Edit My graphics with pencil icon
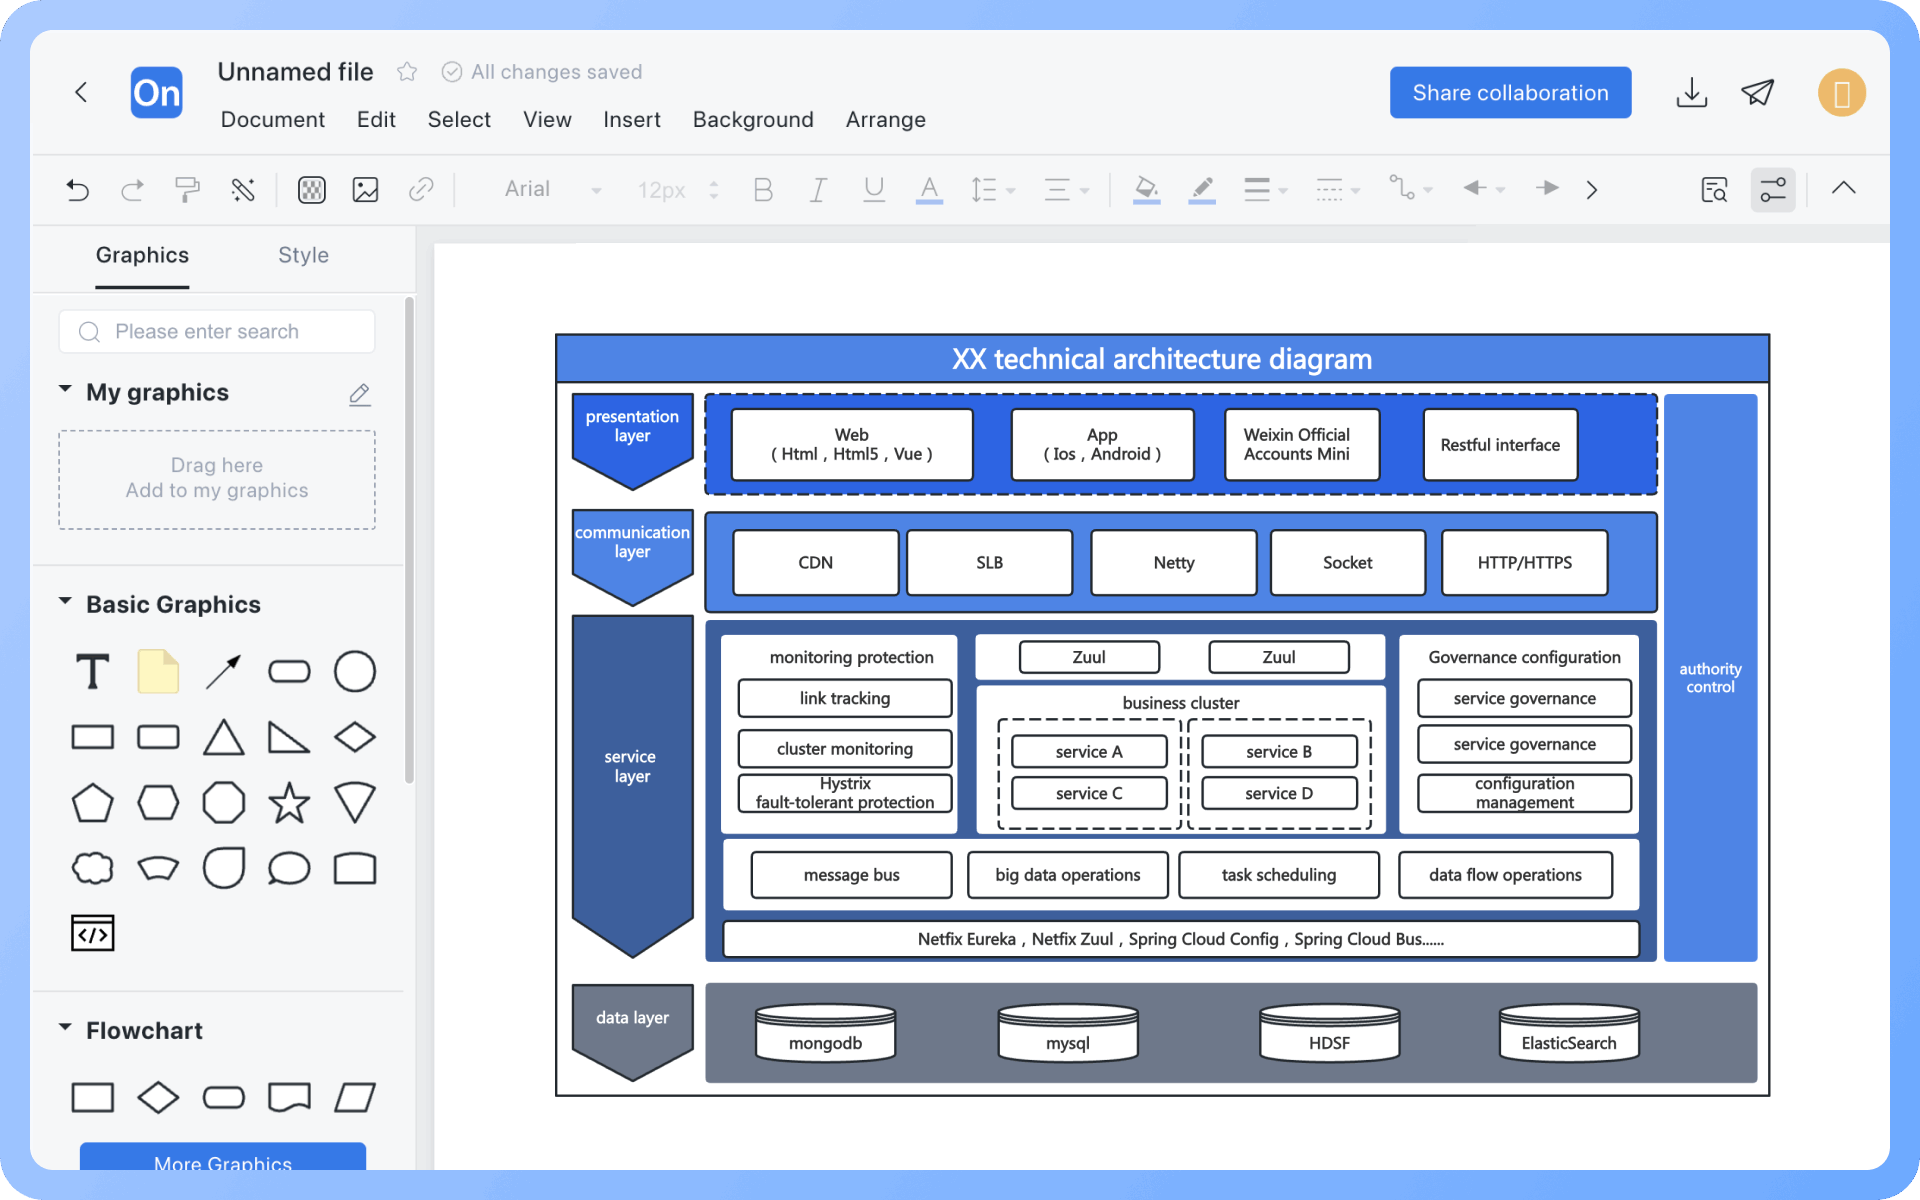1920x1200 pixels. 360,394
